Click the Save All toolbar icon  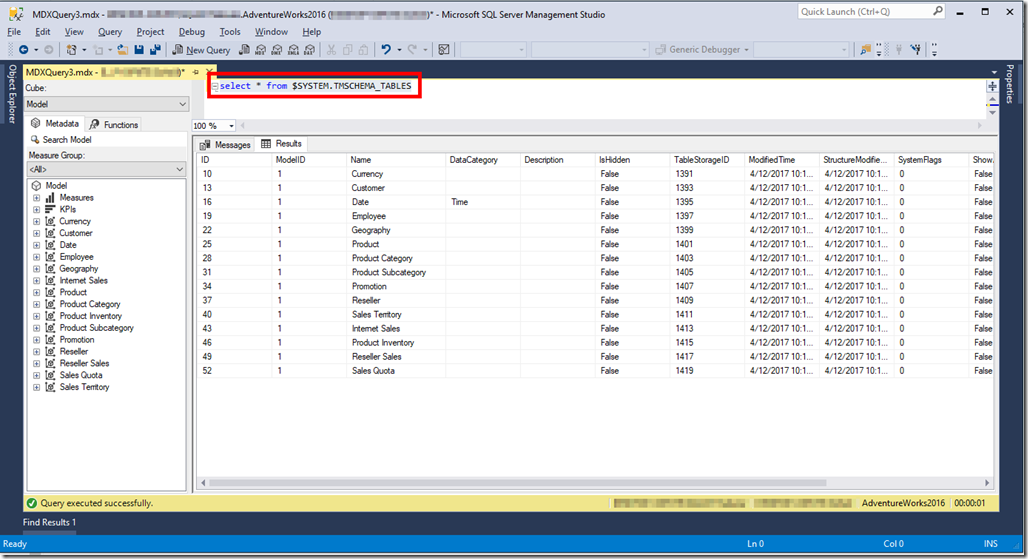pos(155,50)
